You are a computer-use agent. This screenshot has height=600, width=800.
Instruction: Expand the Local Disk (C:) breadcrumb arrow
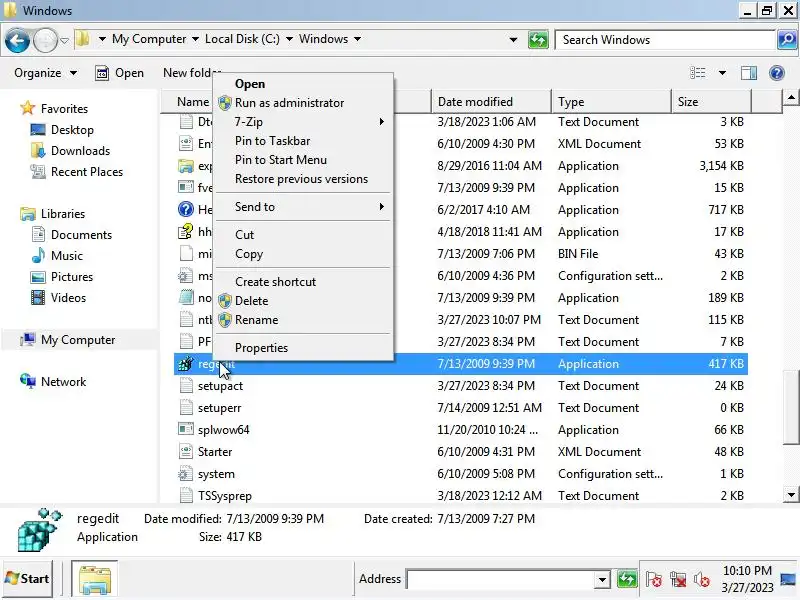click(289, 39)
